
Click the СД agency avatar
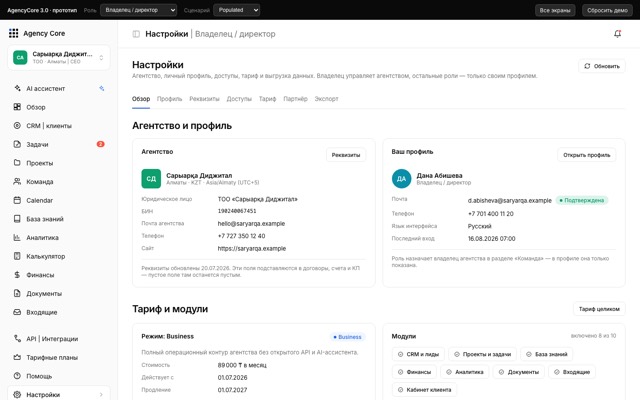[x=151, y=179]
